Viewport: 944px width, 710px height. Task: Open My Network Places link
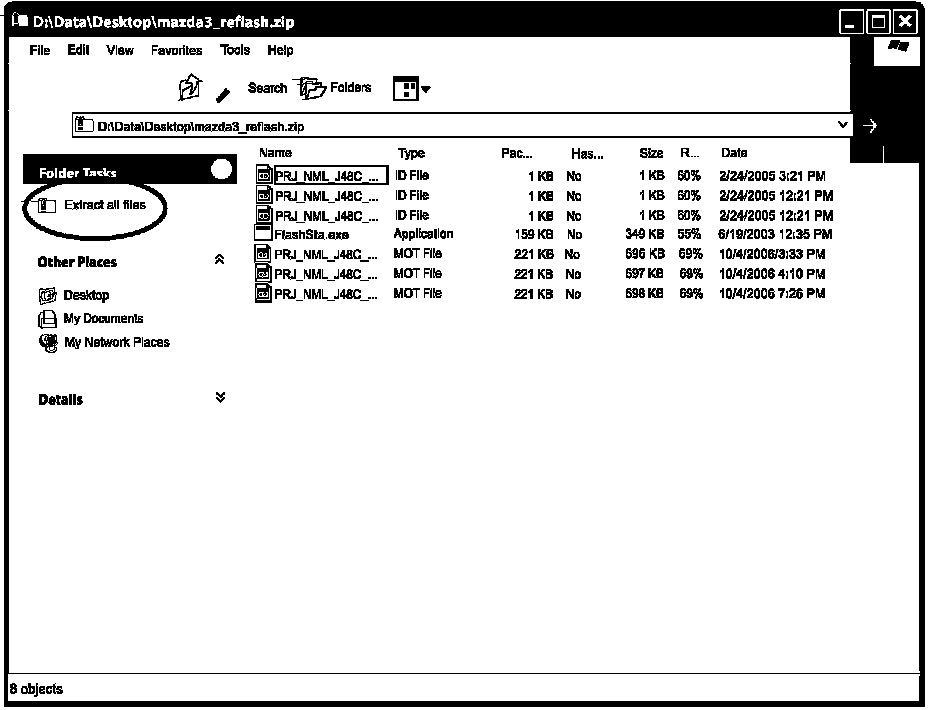pyautogui.click(x=116, y=342)
